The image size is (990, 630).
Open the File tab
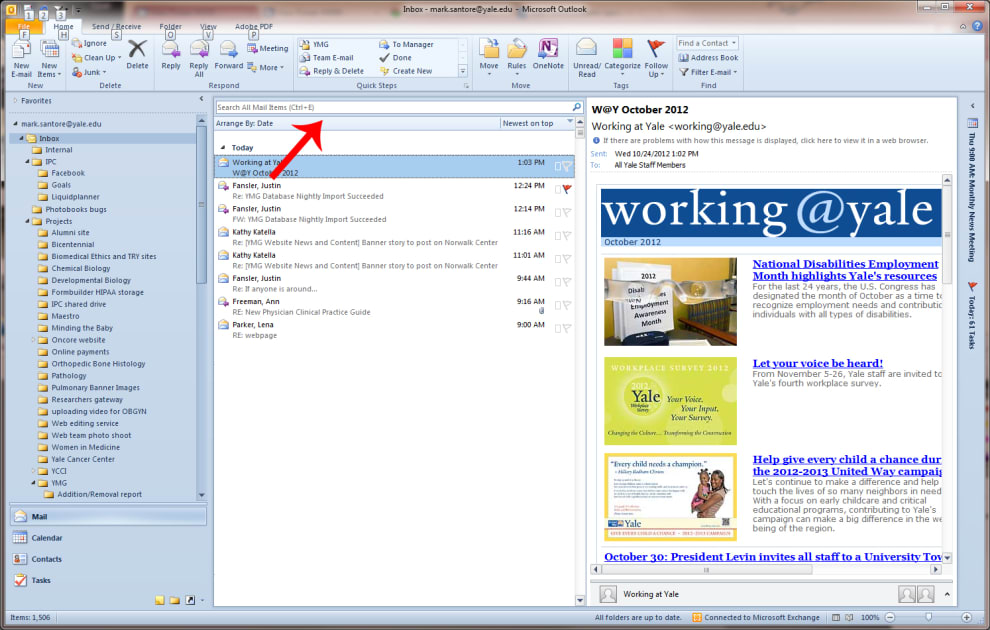pyautogui.click(x=24, y=27)
